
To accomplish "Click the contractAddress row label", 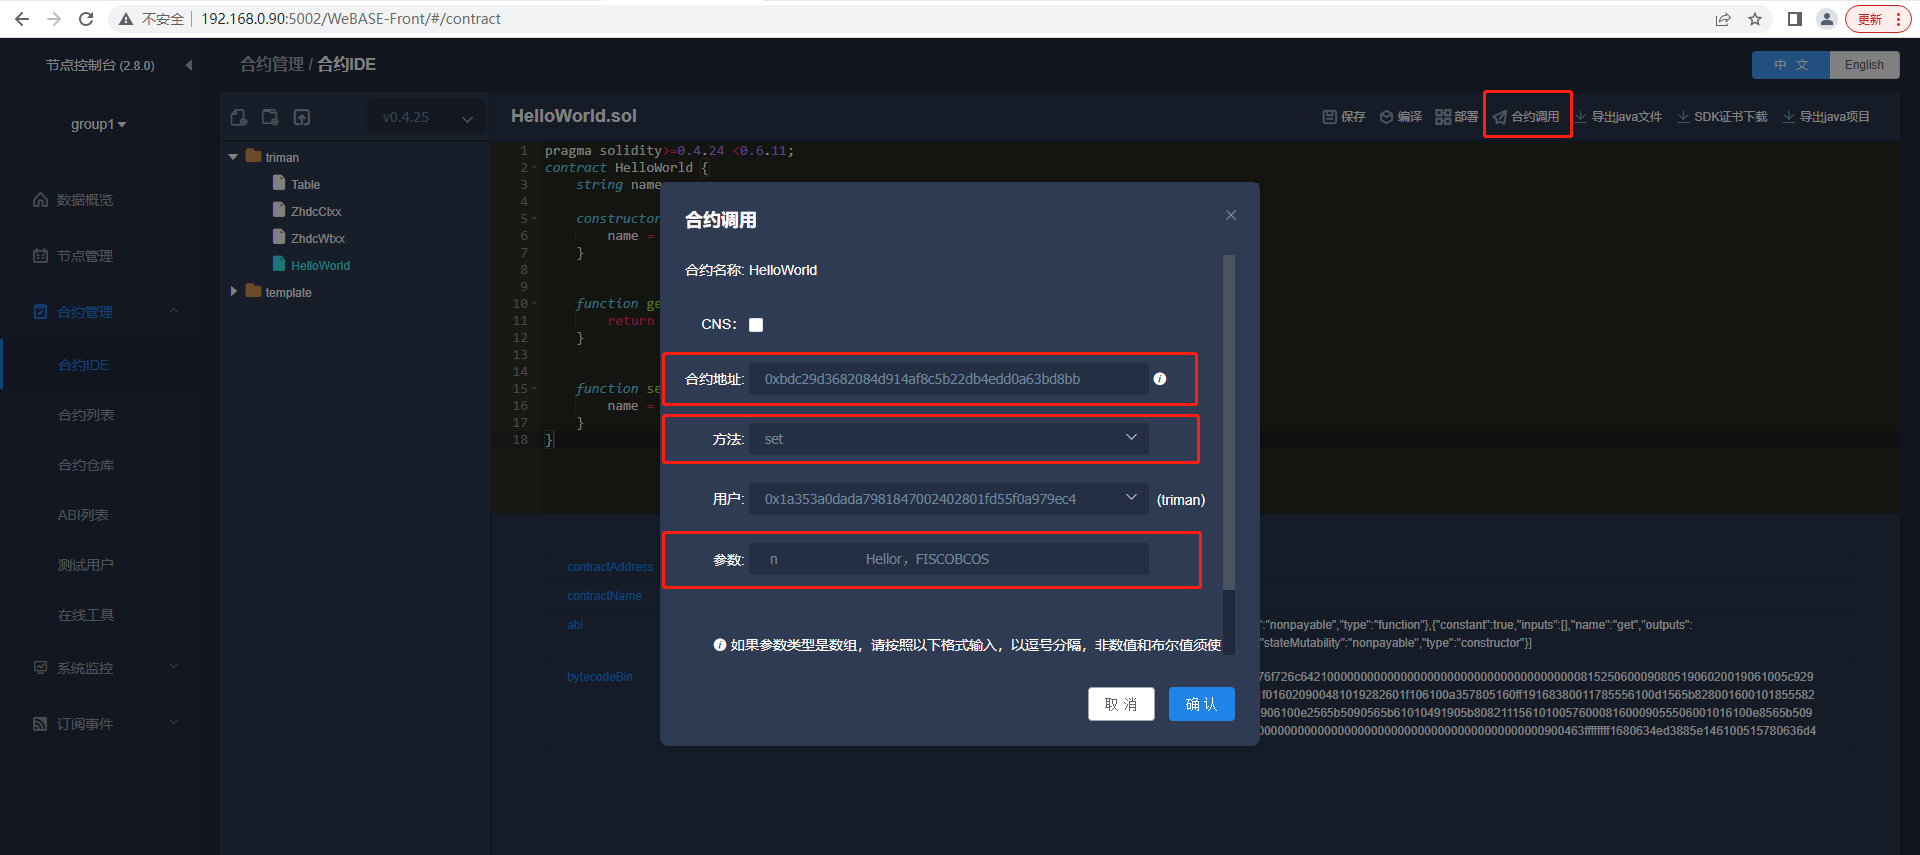I will 610,567.
